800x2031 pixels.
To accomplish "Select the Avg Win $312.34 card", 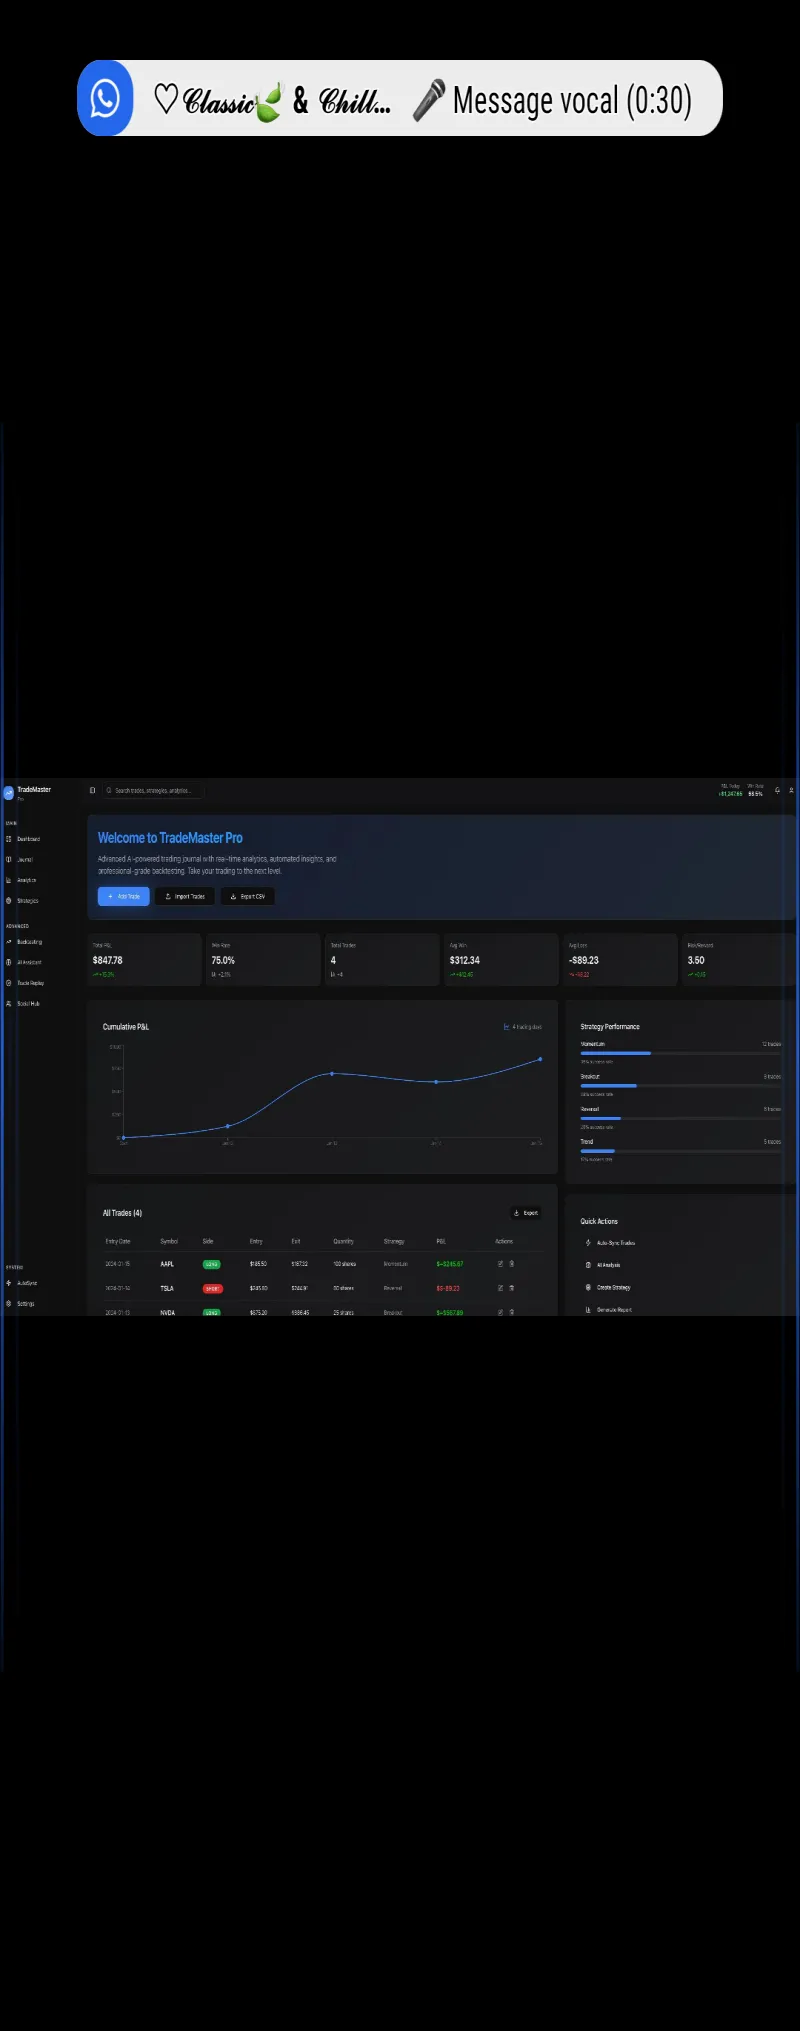I will coord(501,960).
